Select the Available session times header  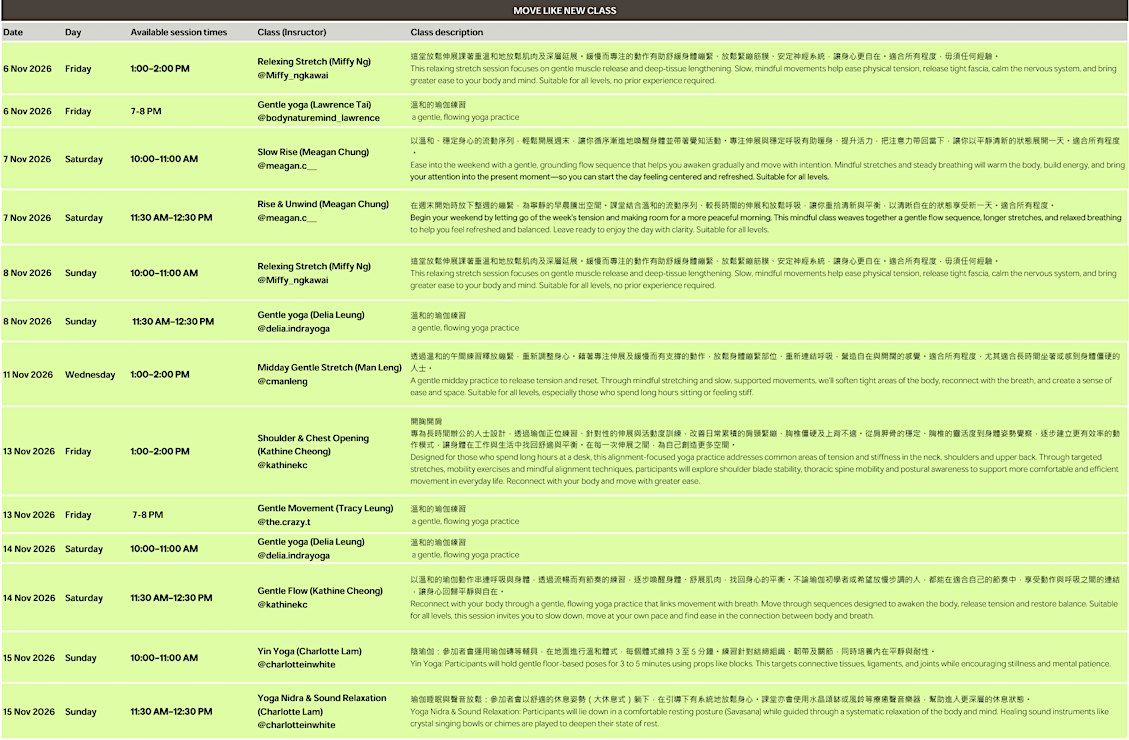click(x=179, y=32)
